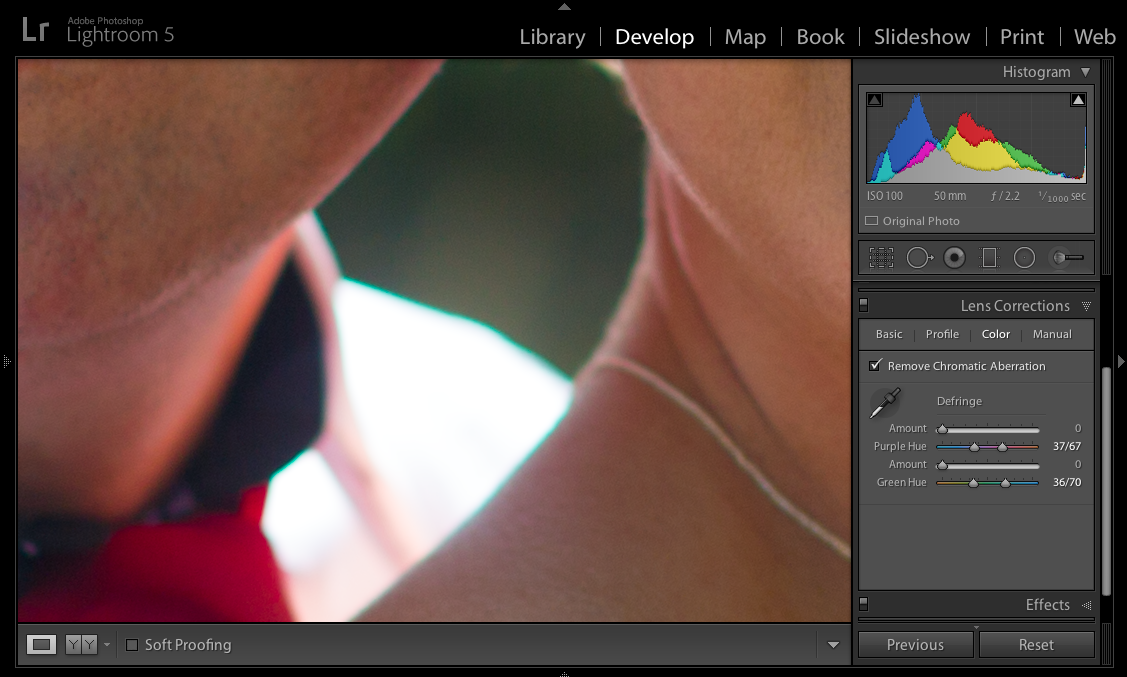1127x677 pixels.
Task: Select the Adjustment Brush tool
Action: pyautogui.click(x=1065, y=257)
